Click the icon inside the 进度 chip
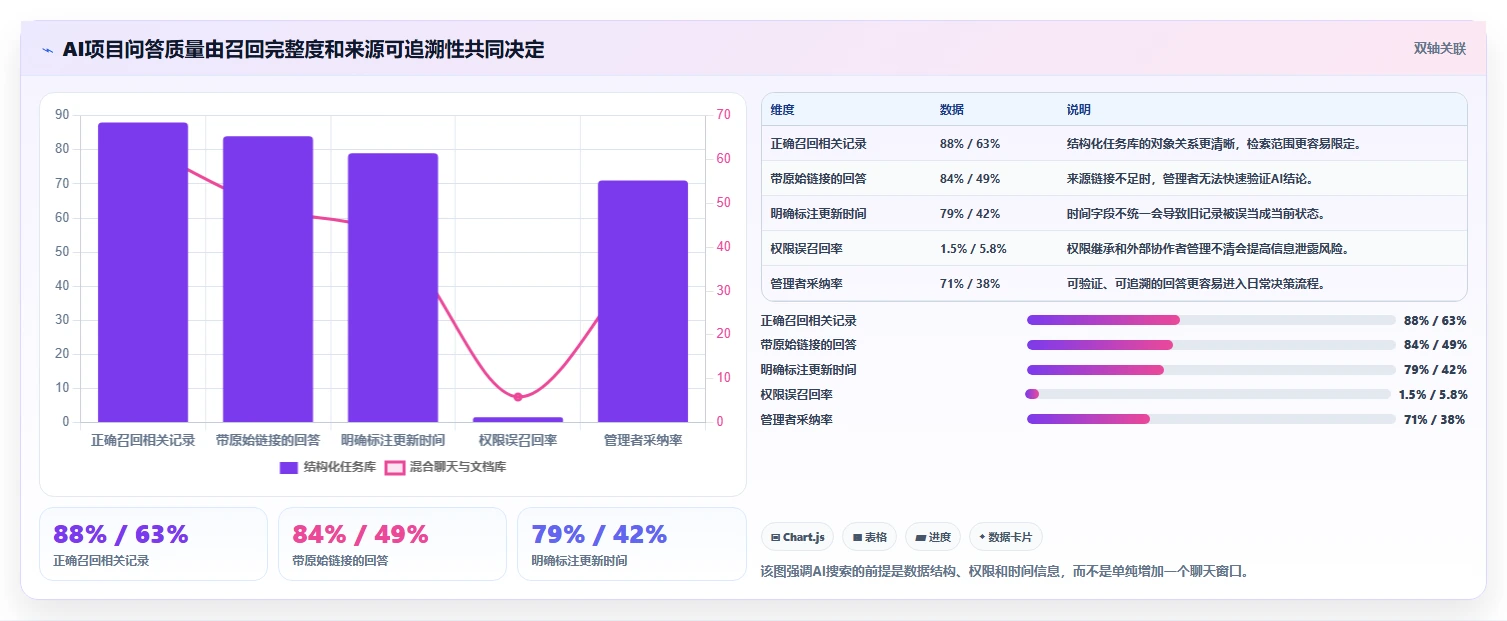The height and width of the screenshot is (621, 1507). coord(920,537)
